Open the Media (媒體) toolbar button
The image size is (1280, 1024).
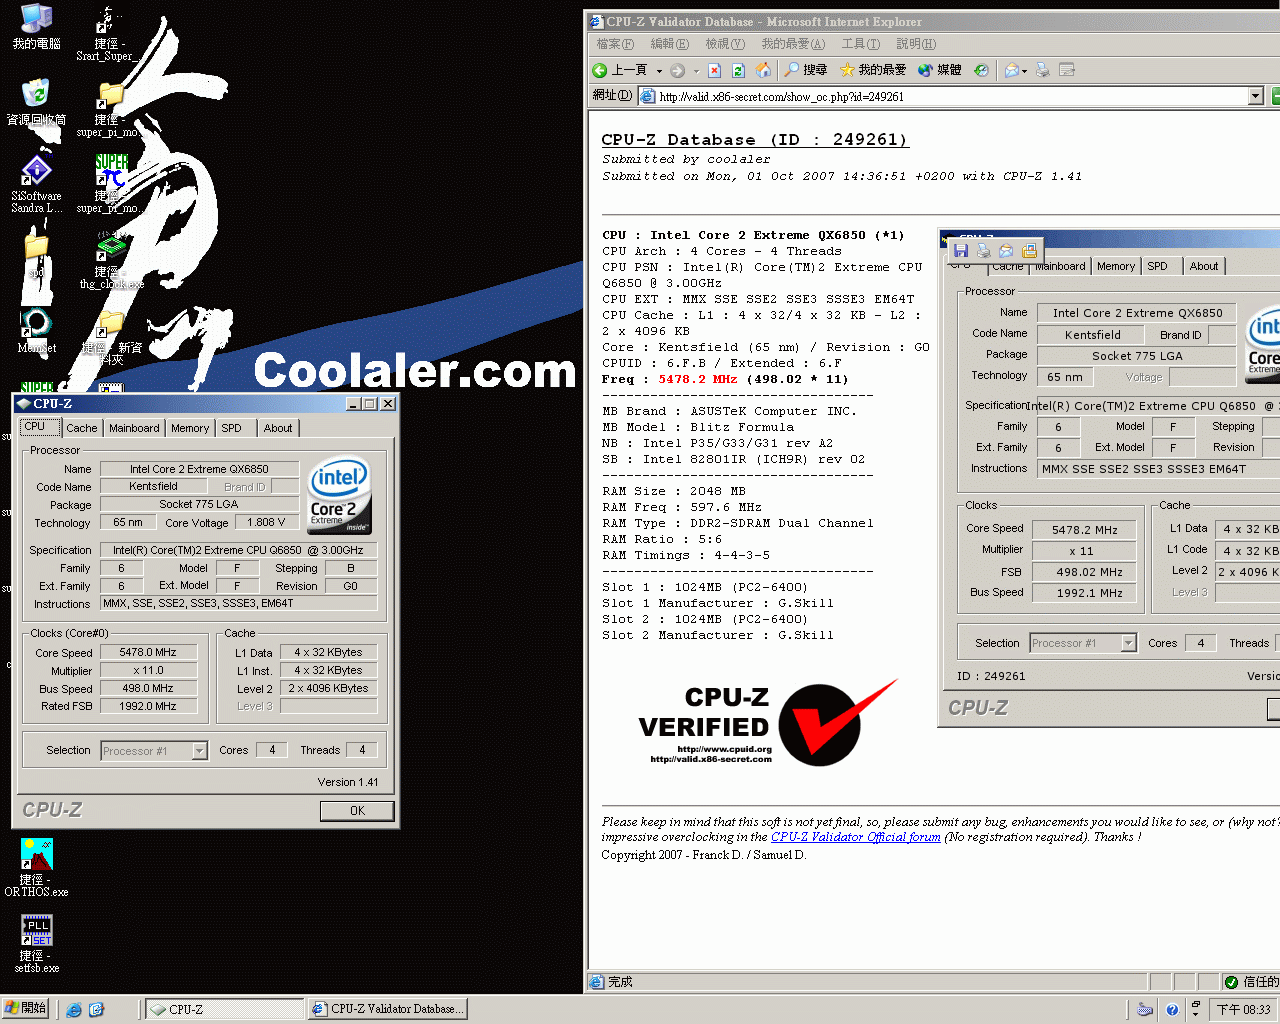click(940, 70)
